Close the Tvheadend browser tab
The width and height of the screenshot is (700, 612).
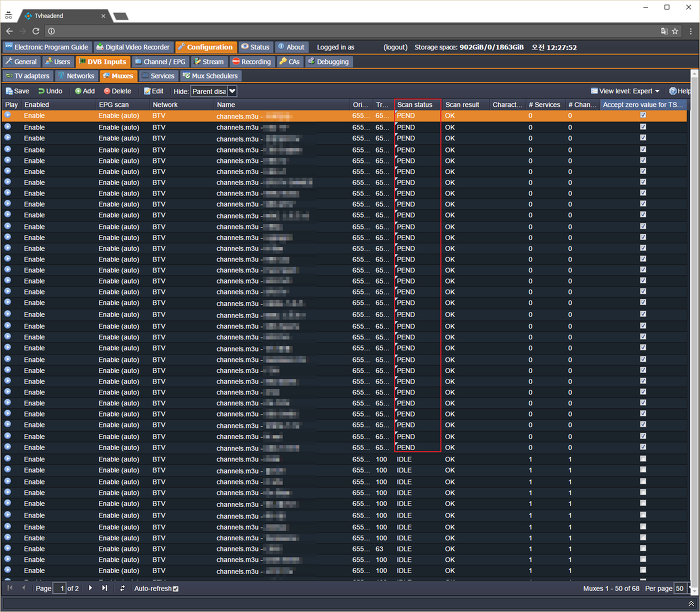click(x=103, y=16)
